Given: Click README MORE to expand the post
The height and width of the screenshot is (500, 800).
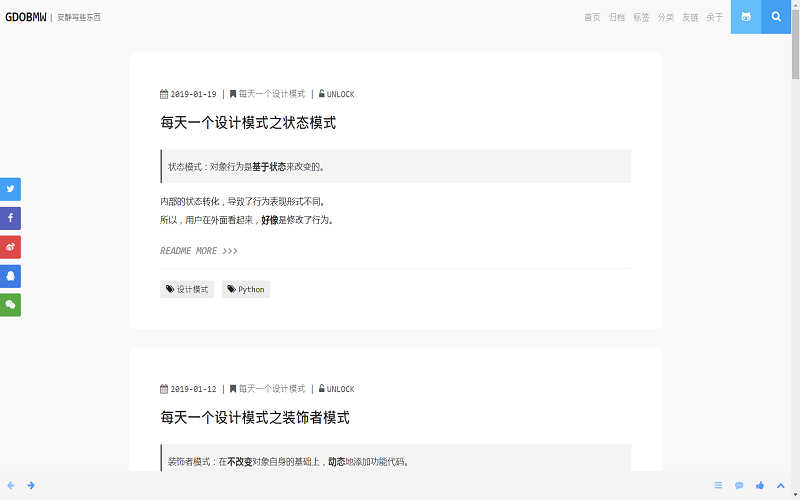Looking at the screenshot, I should click(x=198, y=251).
